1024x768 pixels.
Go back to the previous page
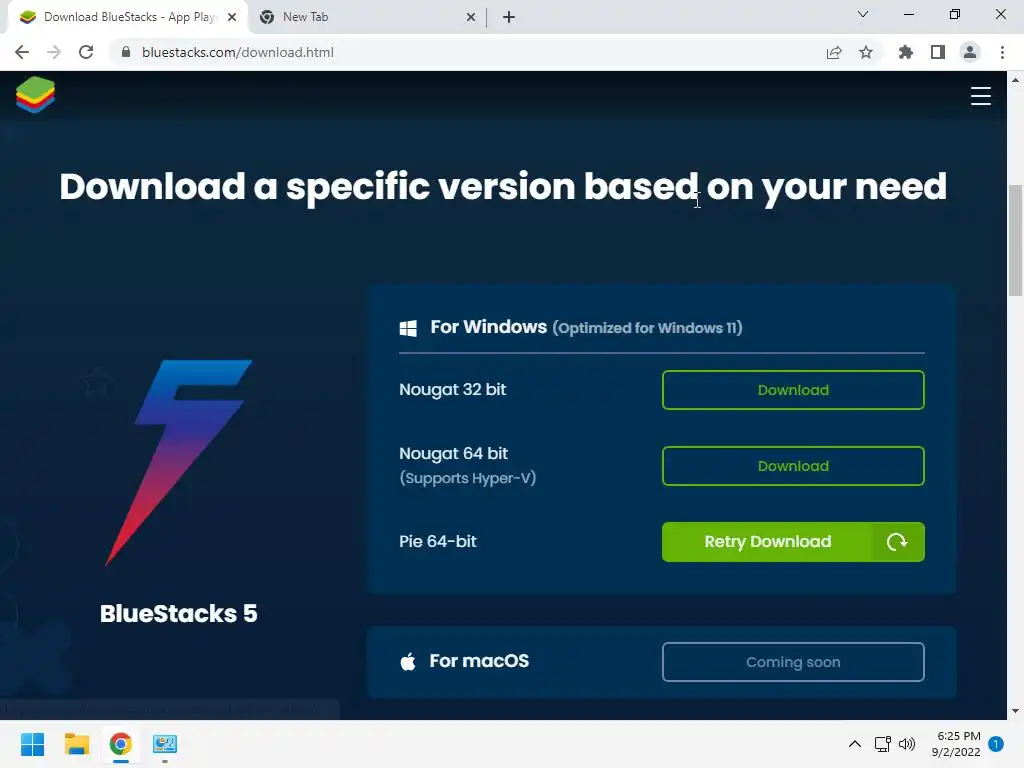coord(22,52)
